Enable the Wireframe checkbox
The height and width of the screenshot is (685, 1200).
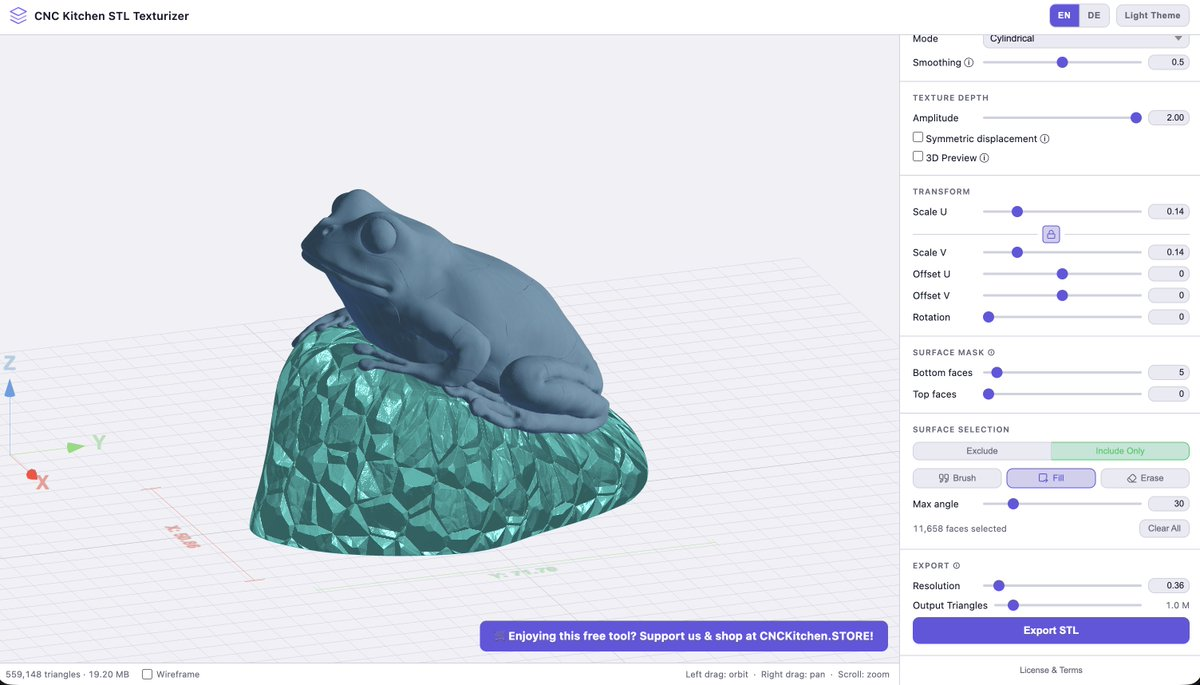[147, 674]
